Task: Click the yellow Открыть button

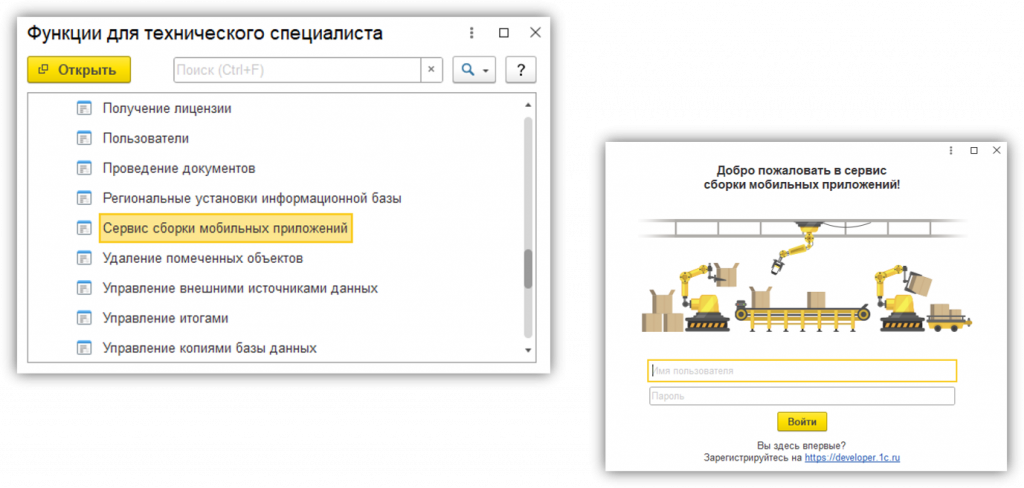Action: point(79,70)
